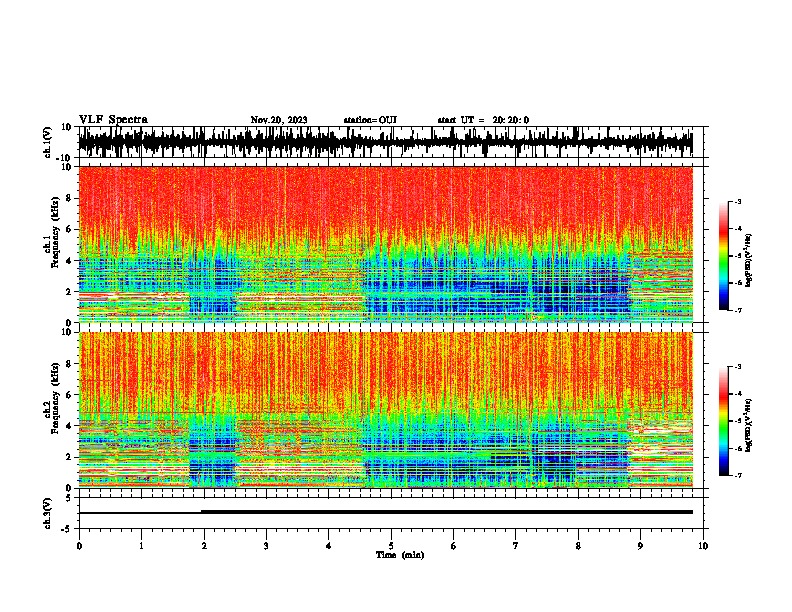Click the time axis tick label '2'
This screenshot has width=792, height=612.
[204, 546]
